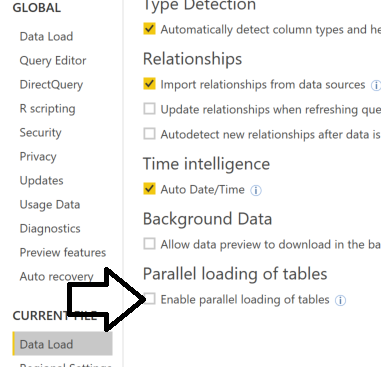
Task: Open the DirectQuery settings page
Action: click(x=51, y=85)
